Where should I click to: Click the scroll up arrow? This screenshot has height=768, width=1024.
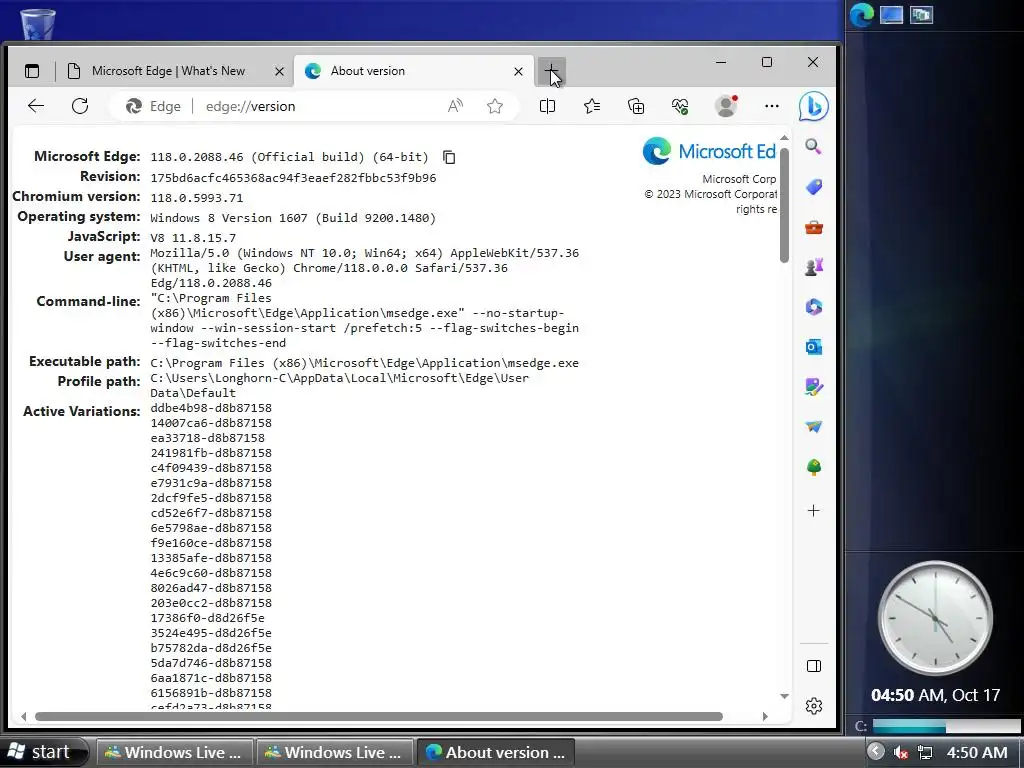point(784,138)
